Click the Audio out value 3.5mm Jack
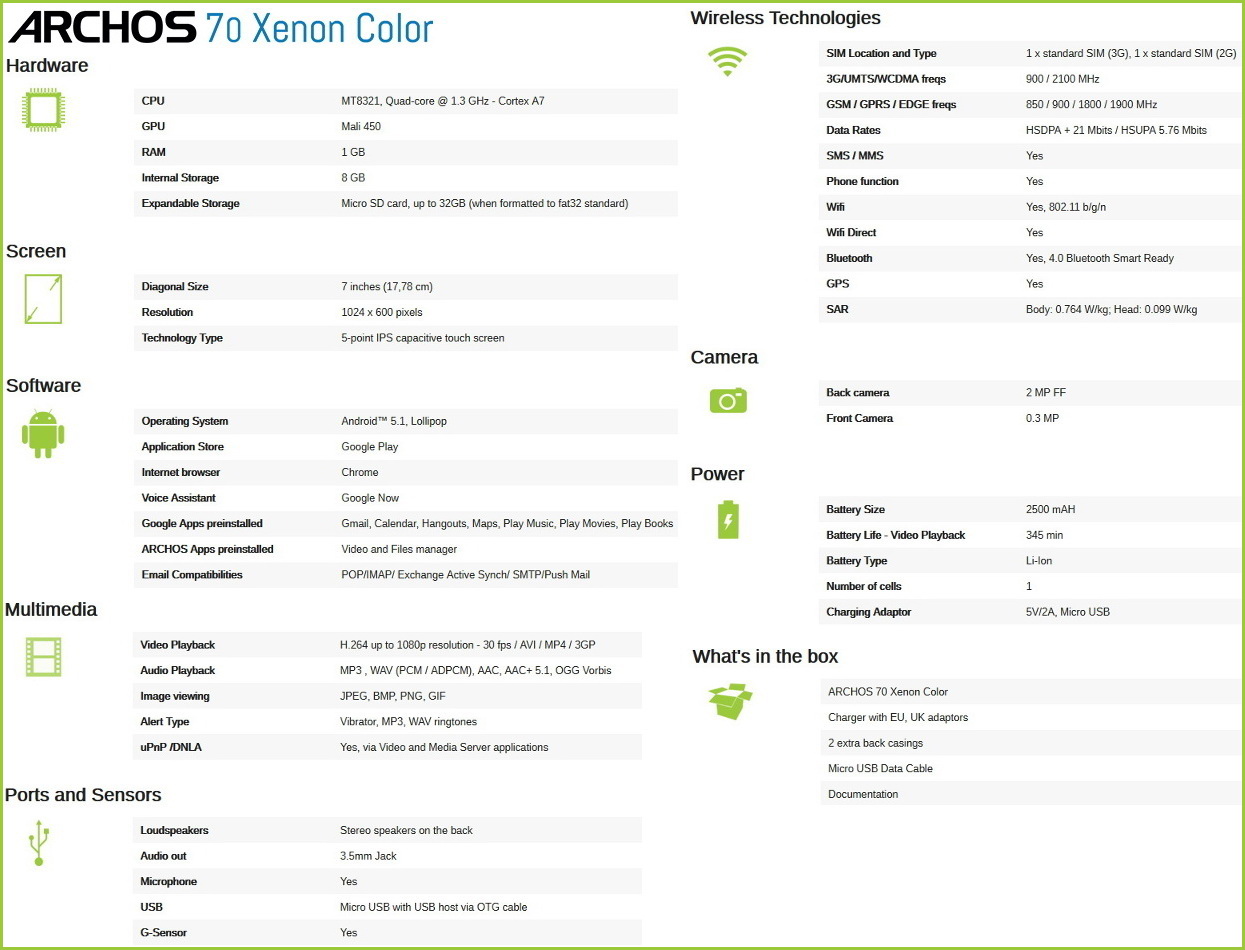This screenshot has width=1245, height=950. pyautogui.click(x=368, y=857)
